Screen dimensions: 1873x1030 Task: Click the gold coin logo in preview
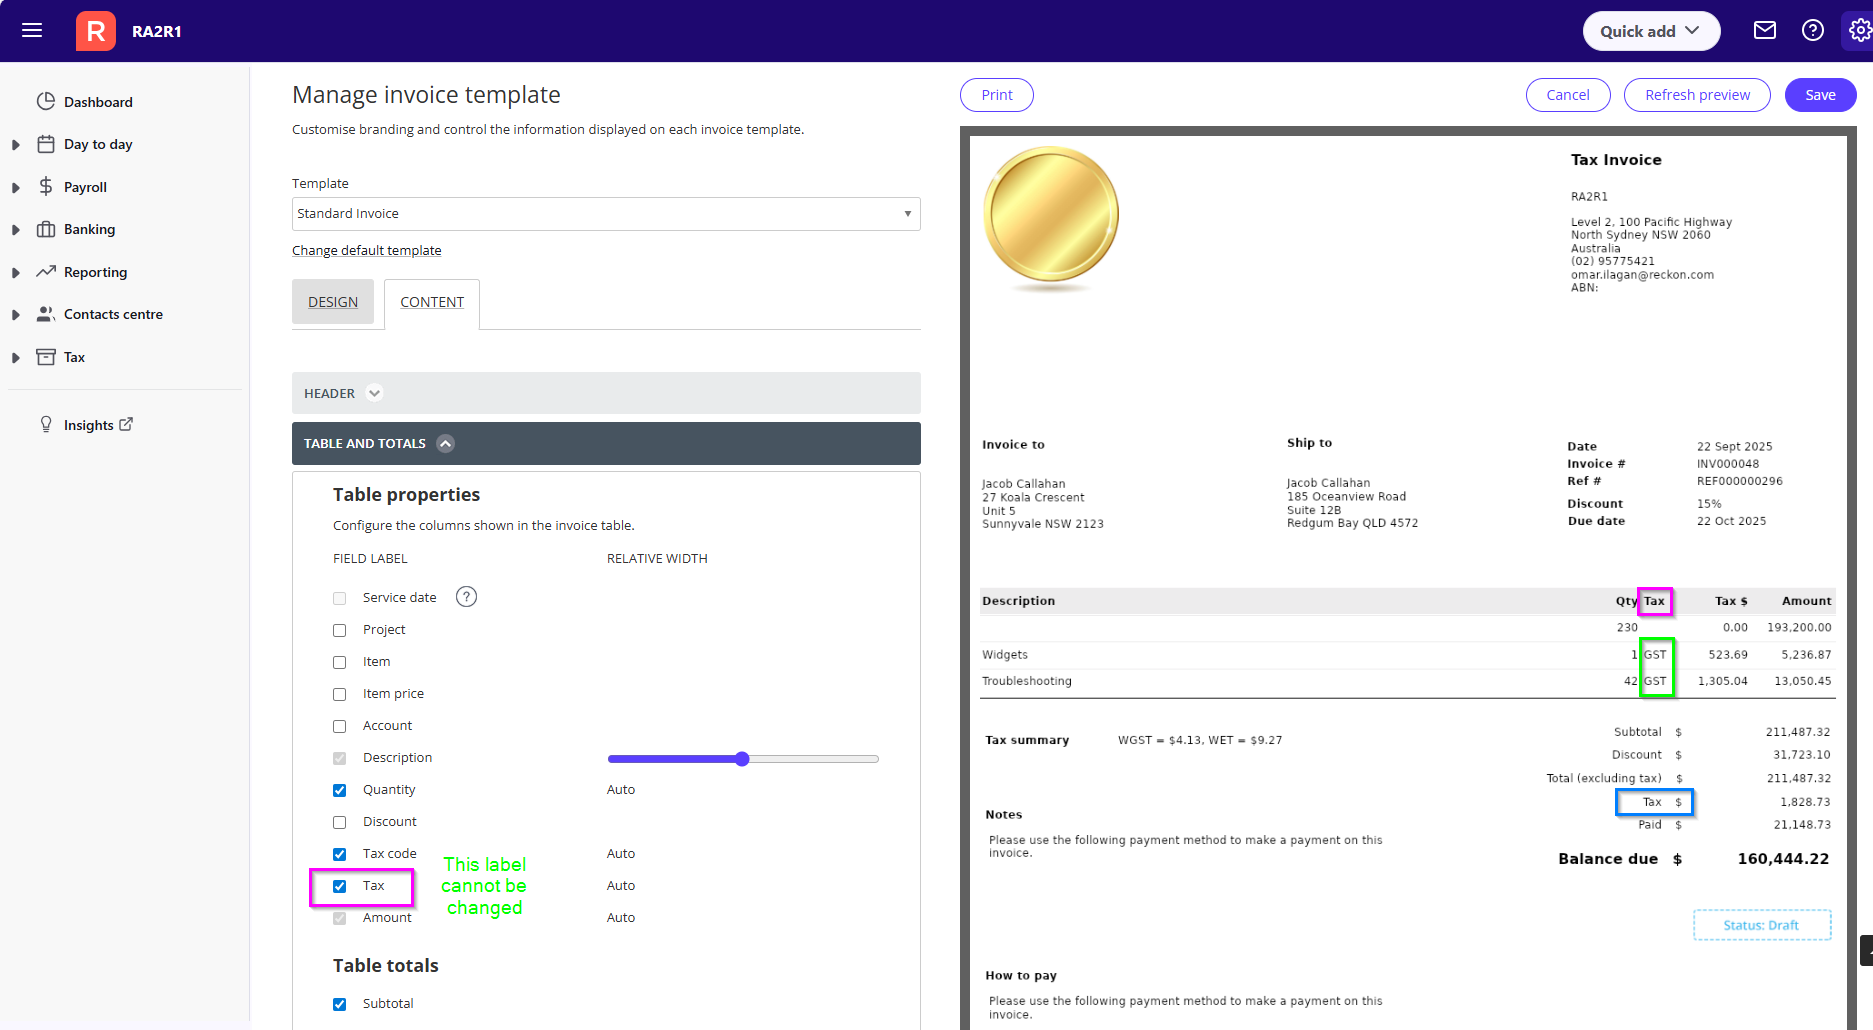click(1051, 218)
